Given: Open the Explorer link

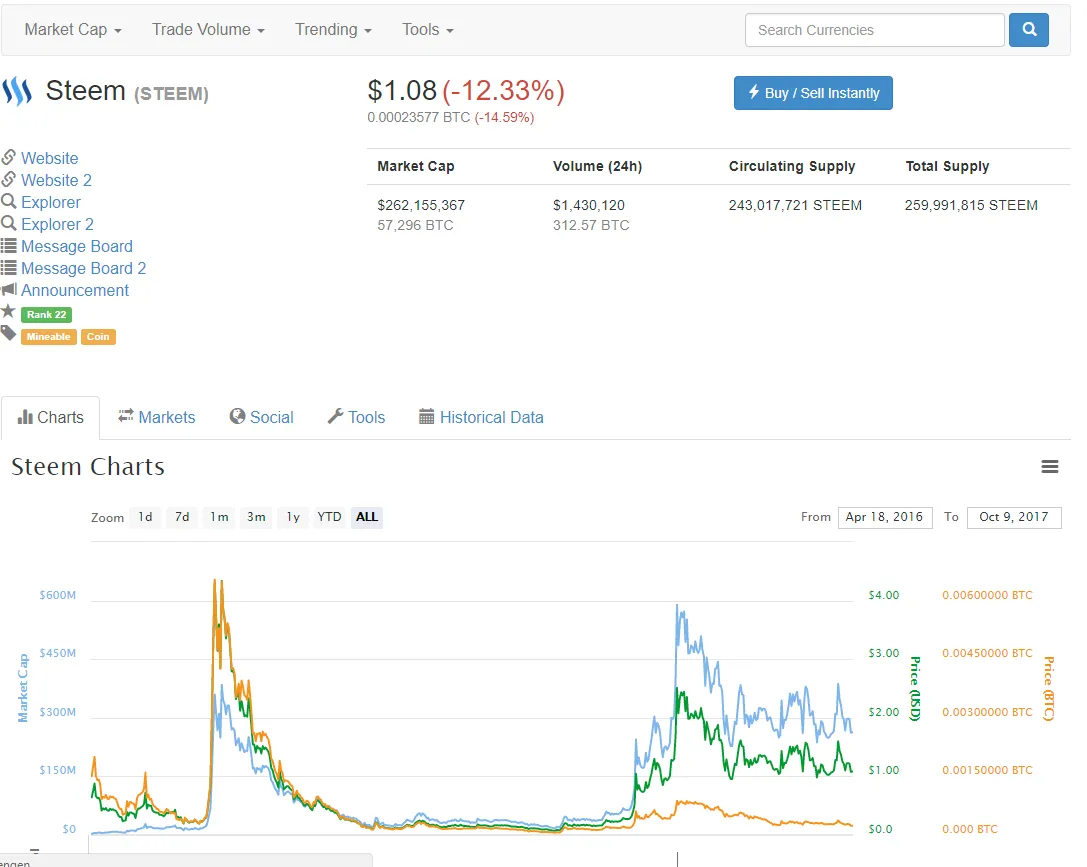Looking at the screenshot, I should [51, 202].
